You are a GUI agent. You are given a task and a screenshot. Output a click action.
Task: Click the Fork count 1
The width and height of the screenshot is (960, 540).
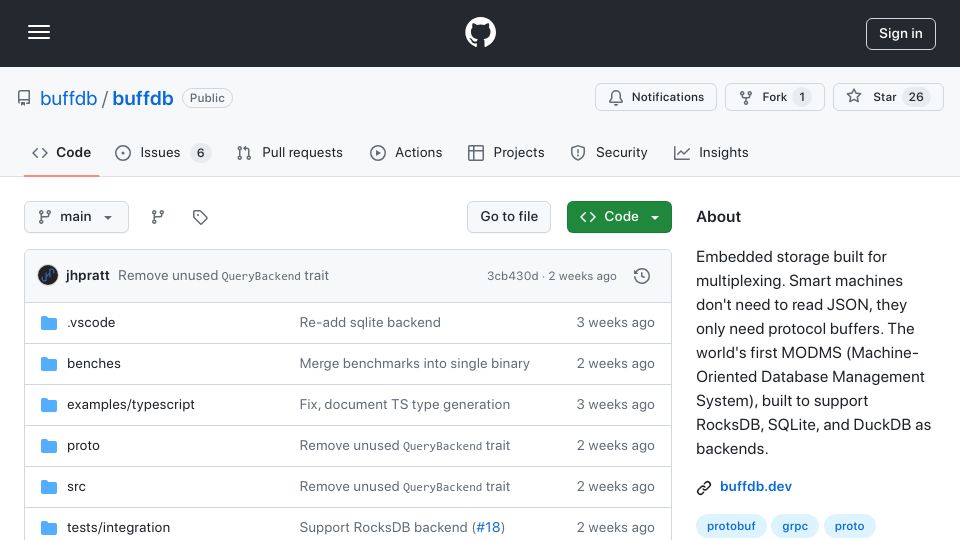(802, 97)
